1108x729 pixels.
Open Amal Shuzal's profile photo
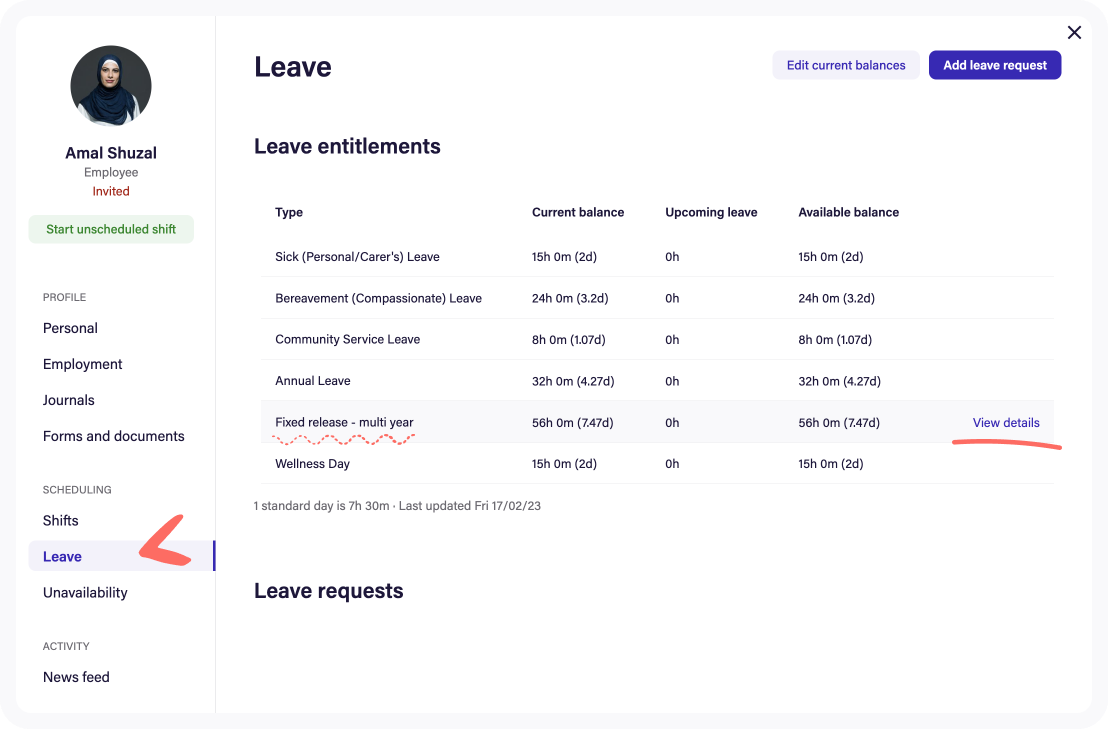pos(111,86)
